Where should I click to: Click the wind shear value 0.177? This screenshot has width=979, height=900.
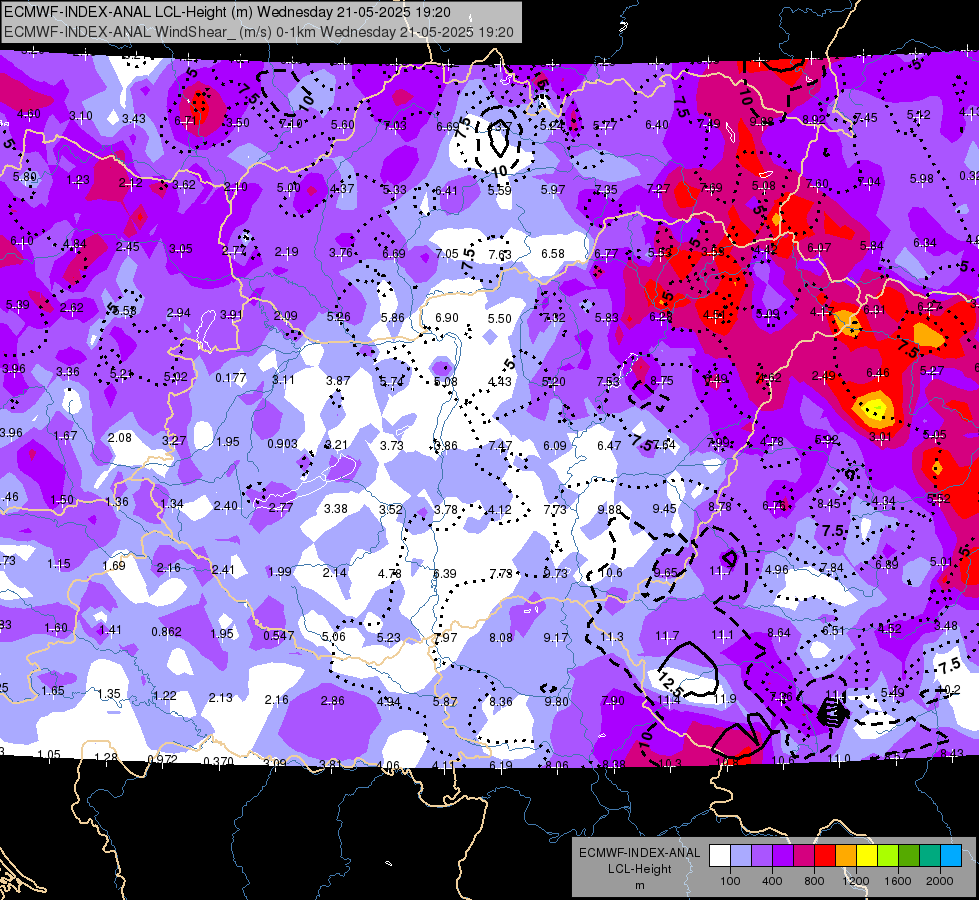(230, 378)
